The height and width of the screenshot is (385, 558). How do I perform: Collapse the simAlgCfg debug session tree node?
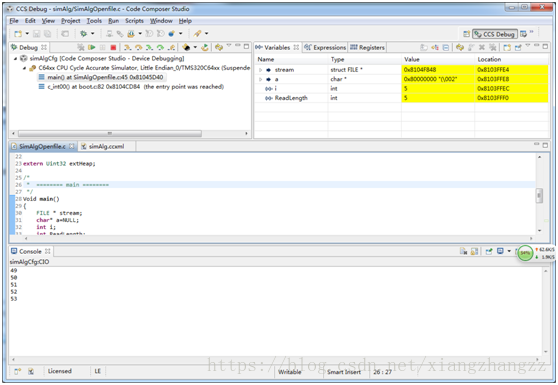(15, 58)
